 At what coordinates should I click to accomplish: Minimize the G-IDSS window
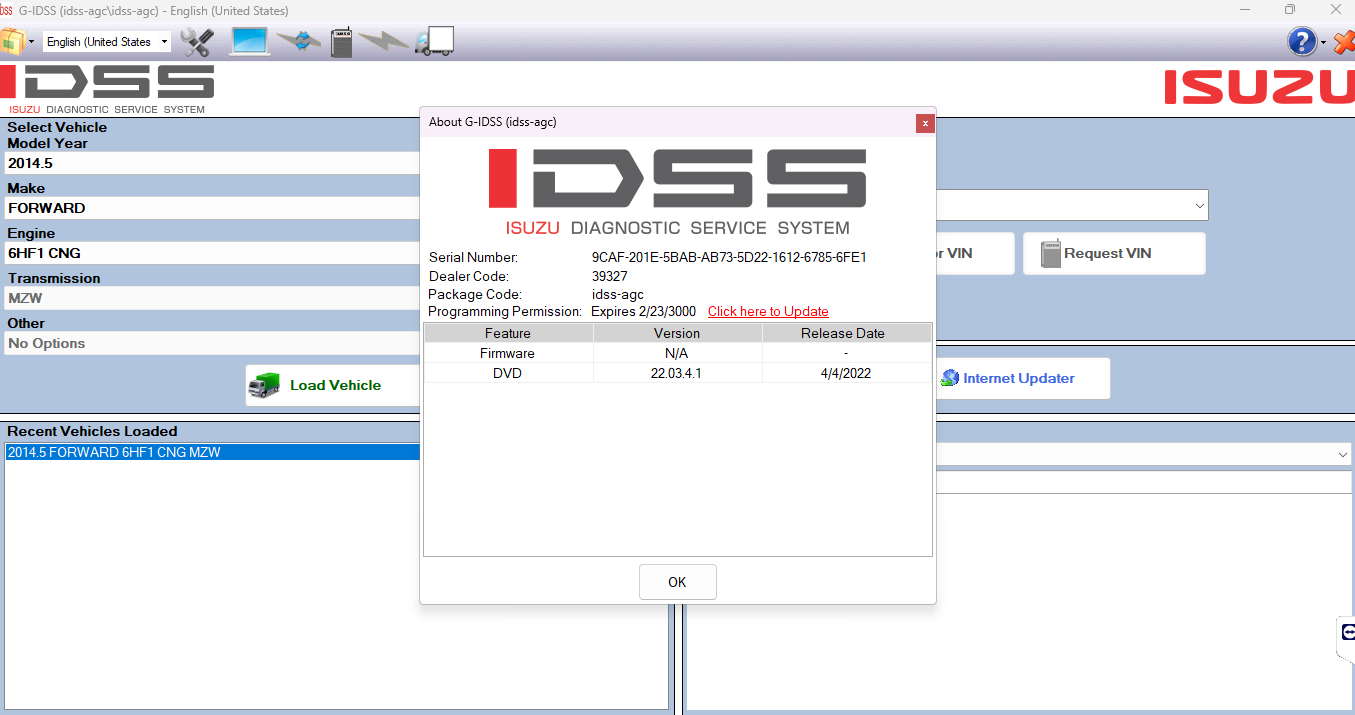1243,10
